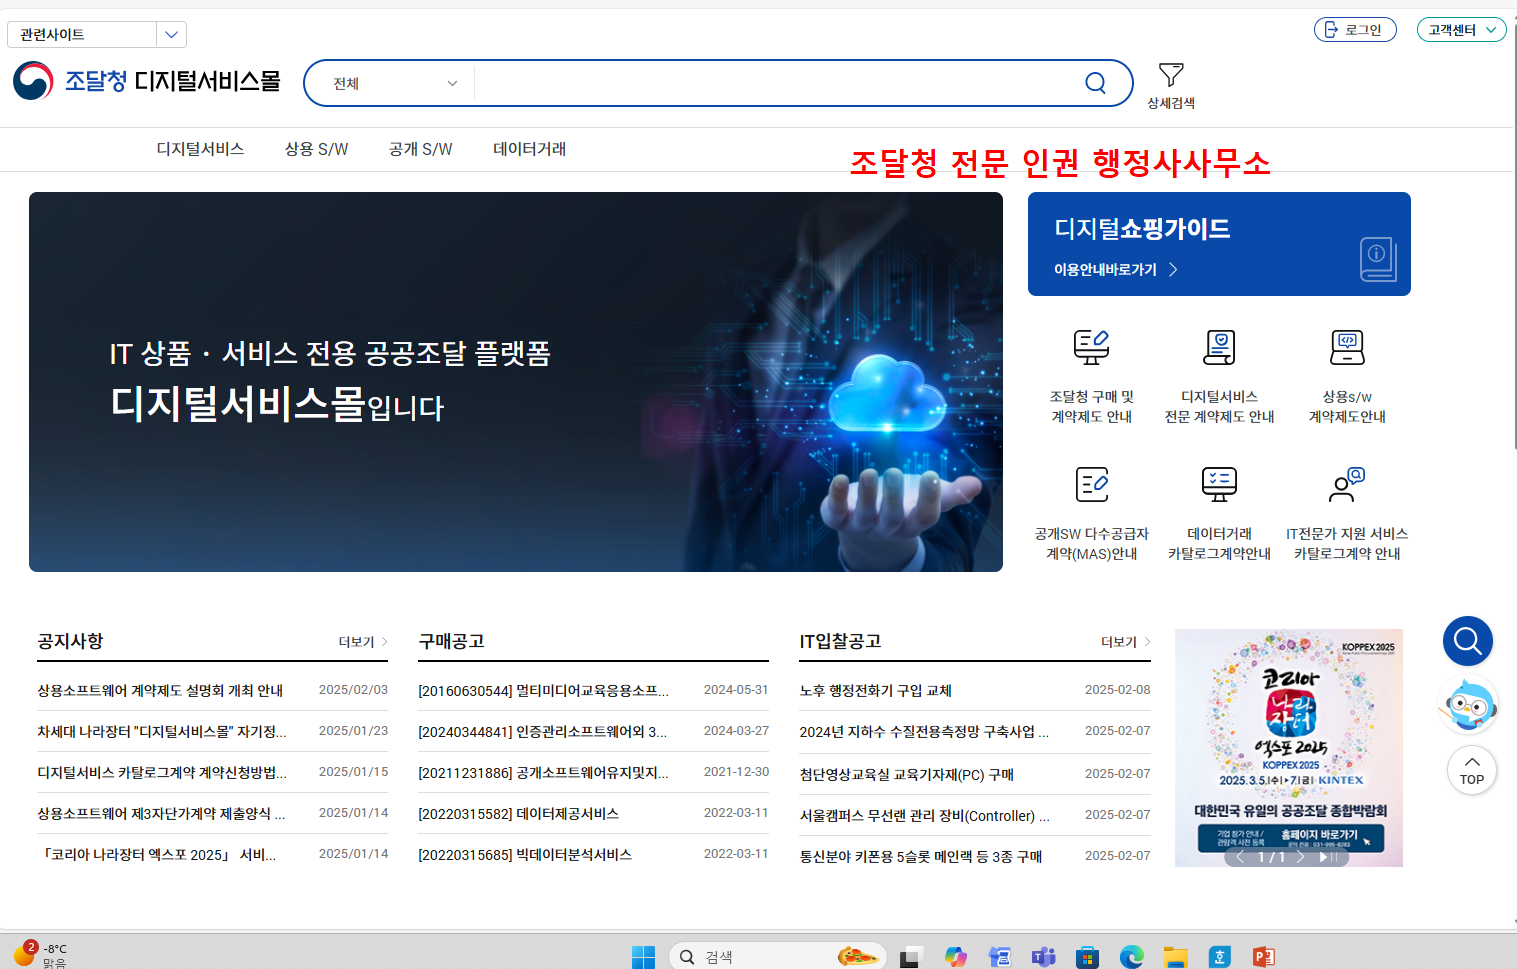The height and width of the screenshot is (969, 1517).
Task: Open Microsoft Edge in the taskbar
Action: tap(1131, 957)
